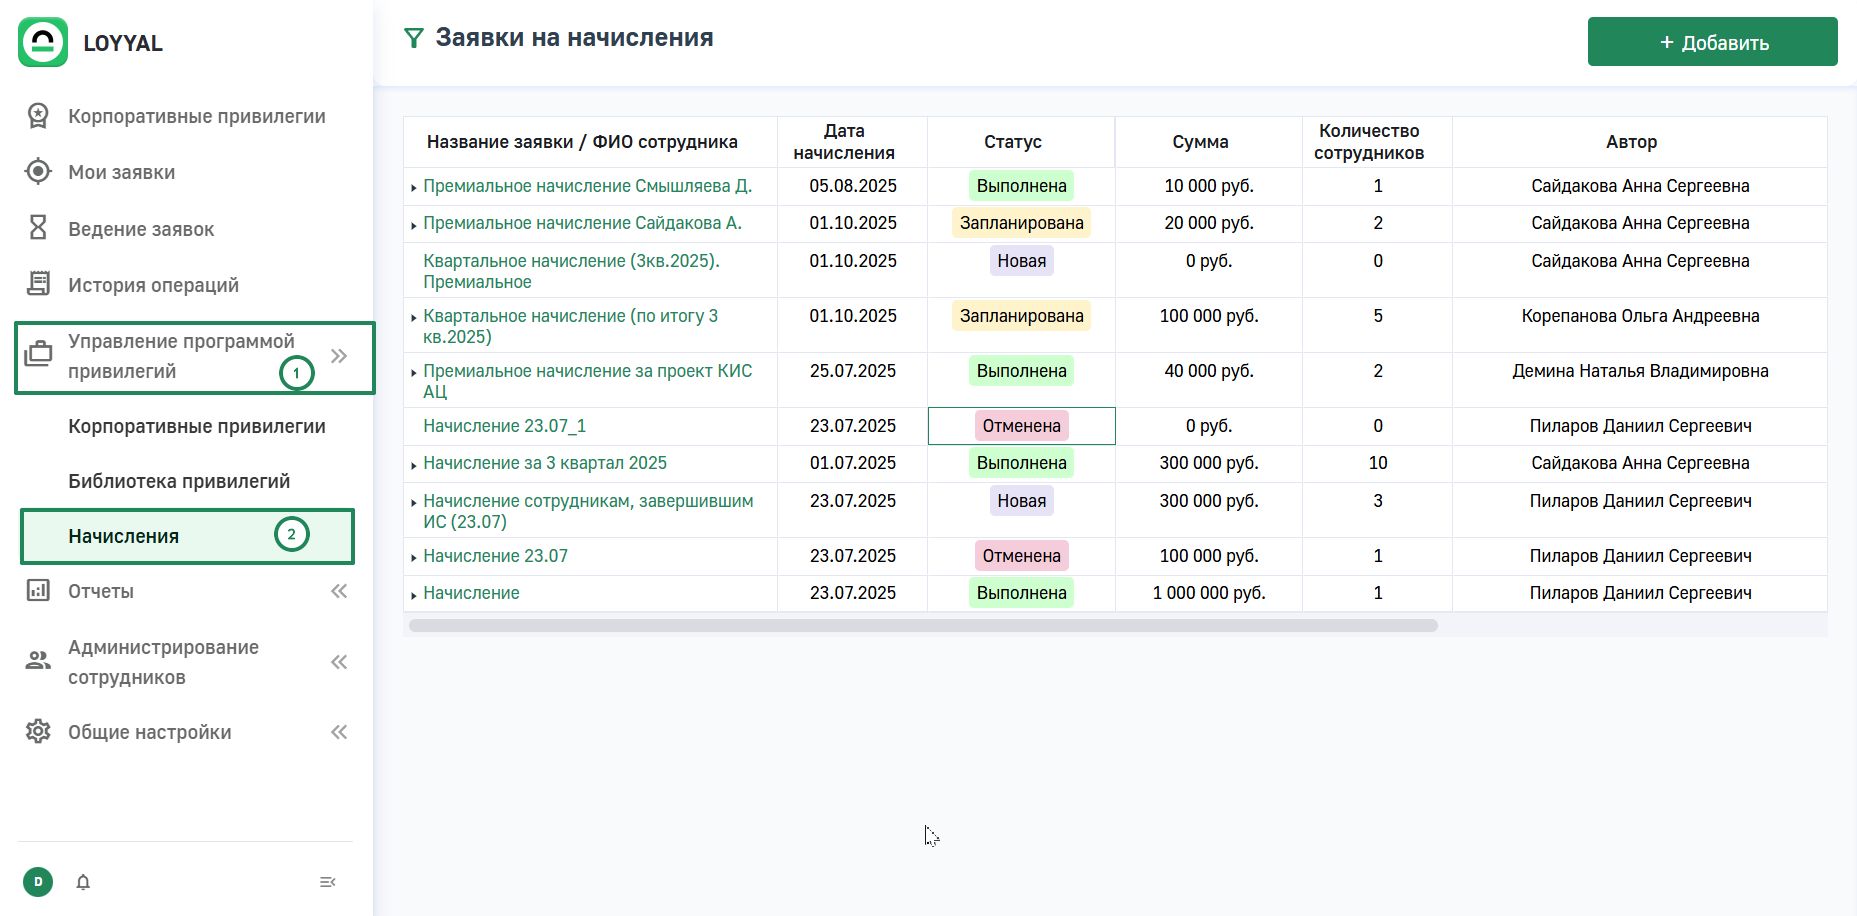Click the table horizontal scrollbar
Image resolution: width=1857 pixels, height=916 pixels.
pos(922,626)
